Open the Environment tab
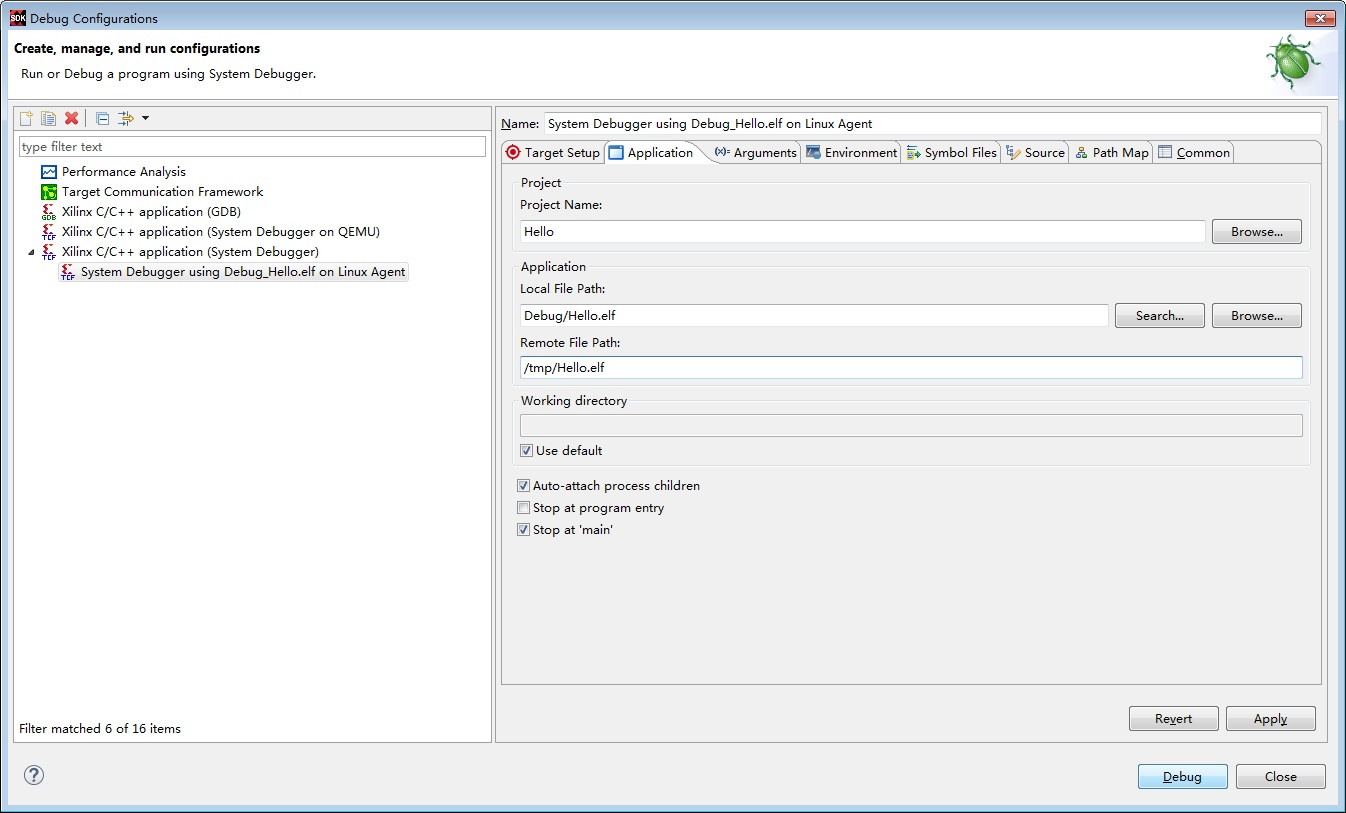Screen dimensions: 1346x813 click(852, 153)
